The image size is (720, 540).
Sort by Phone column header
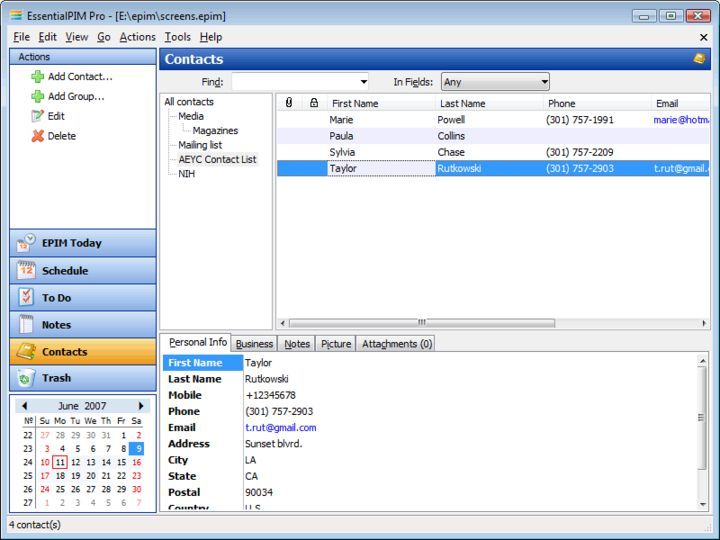pos(597,103)
